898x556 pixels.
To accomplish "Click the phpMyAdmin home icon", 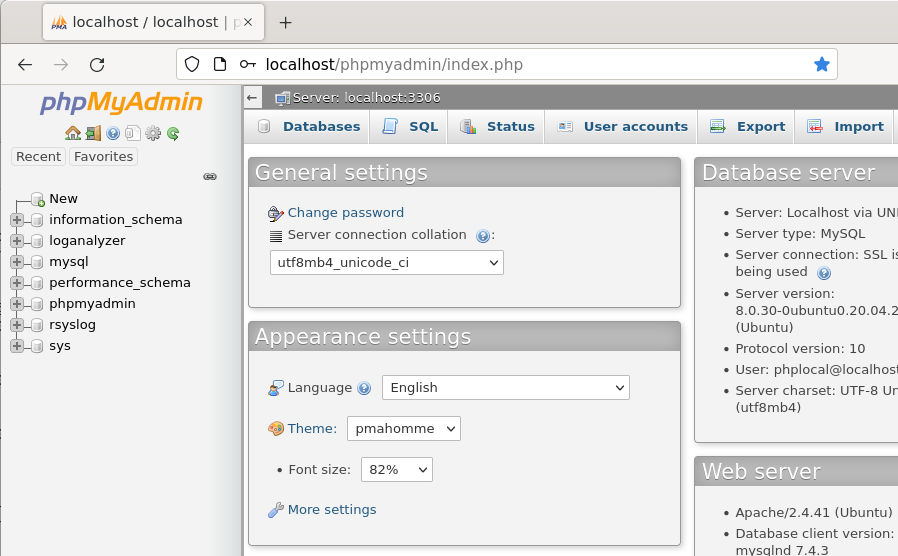I will (73, 133).
